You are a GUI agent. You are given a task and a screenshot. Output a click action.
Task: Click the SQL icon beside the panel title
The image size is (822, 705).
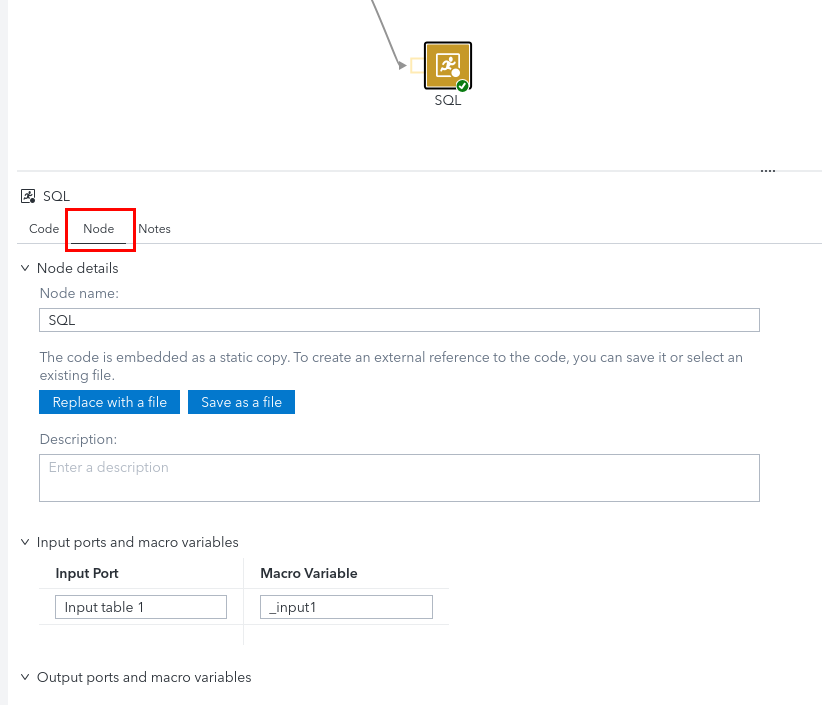28,196
